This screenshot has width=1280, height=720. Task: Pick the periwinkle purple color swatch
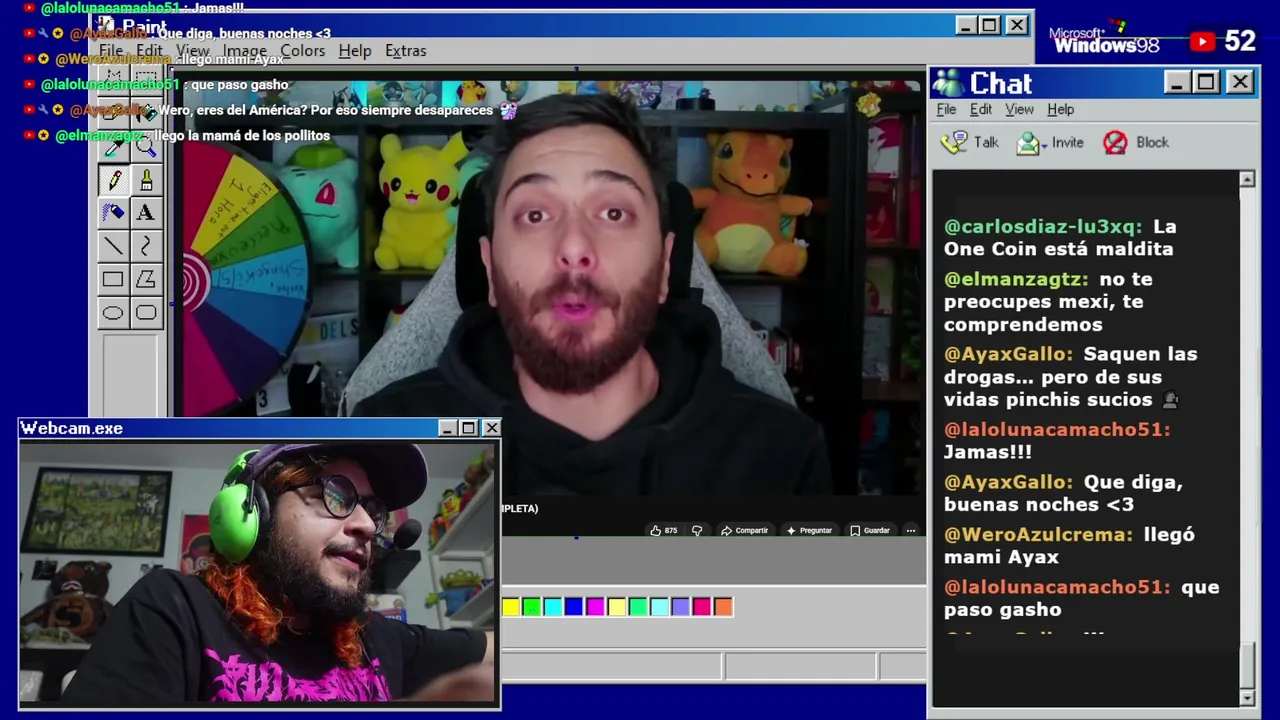pyautogui.click(x=680, y=606)
